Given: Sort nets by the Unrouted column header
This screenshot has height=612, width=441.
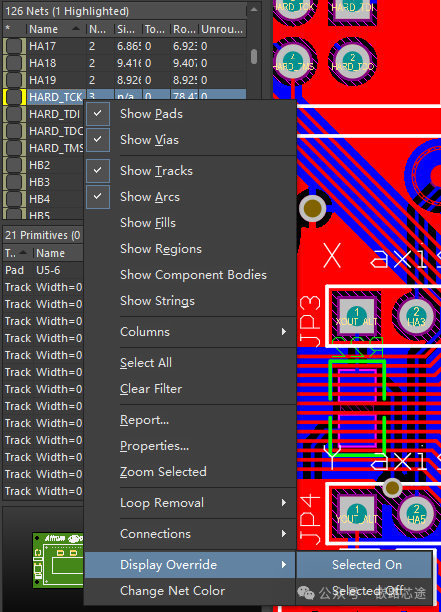Looking at the screenshot, I should 223,29.
